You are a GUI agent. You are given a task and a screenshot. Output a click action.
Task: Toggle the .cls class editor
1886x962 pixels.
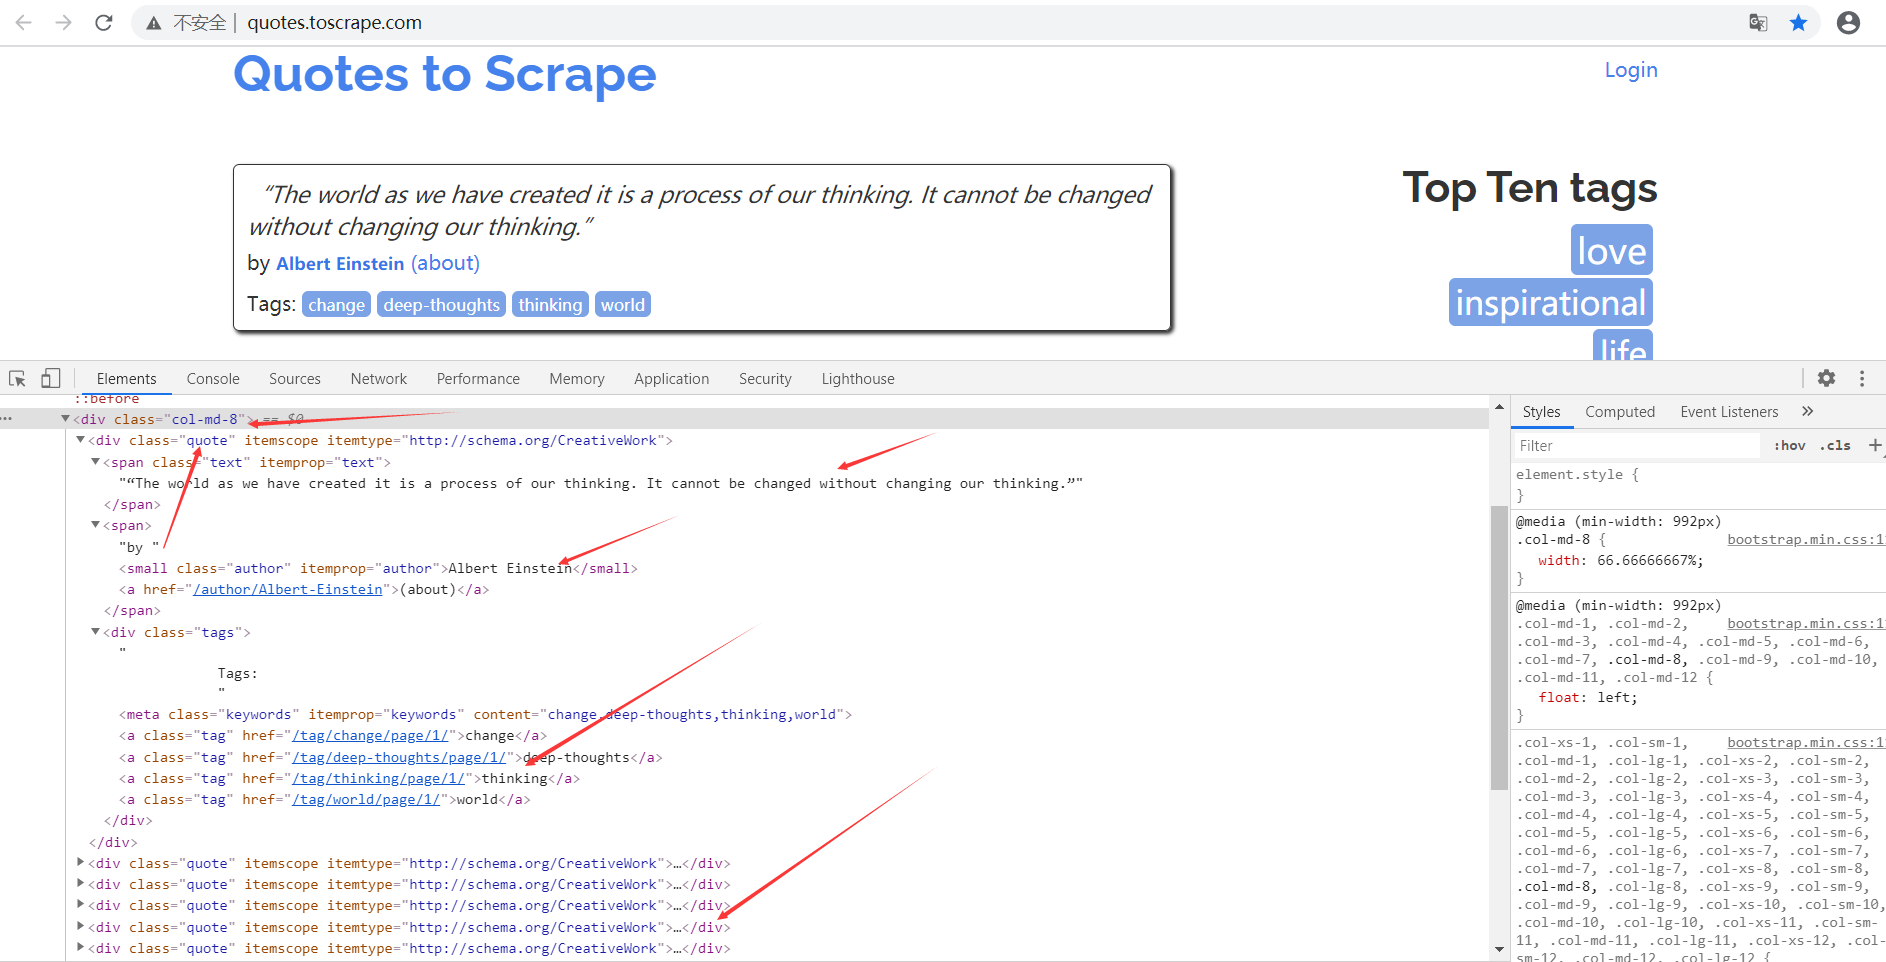point(1835,446)
